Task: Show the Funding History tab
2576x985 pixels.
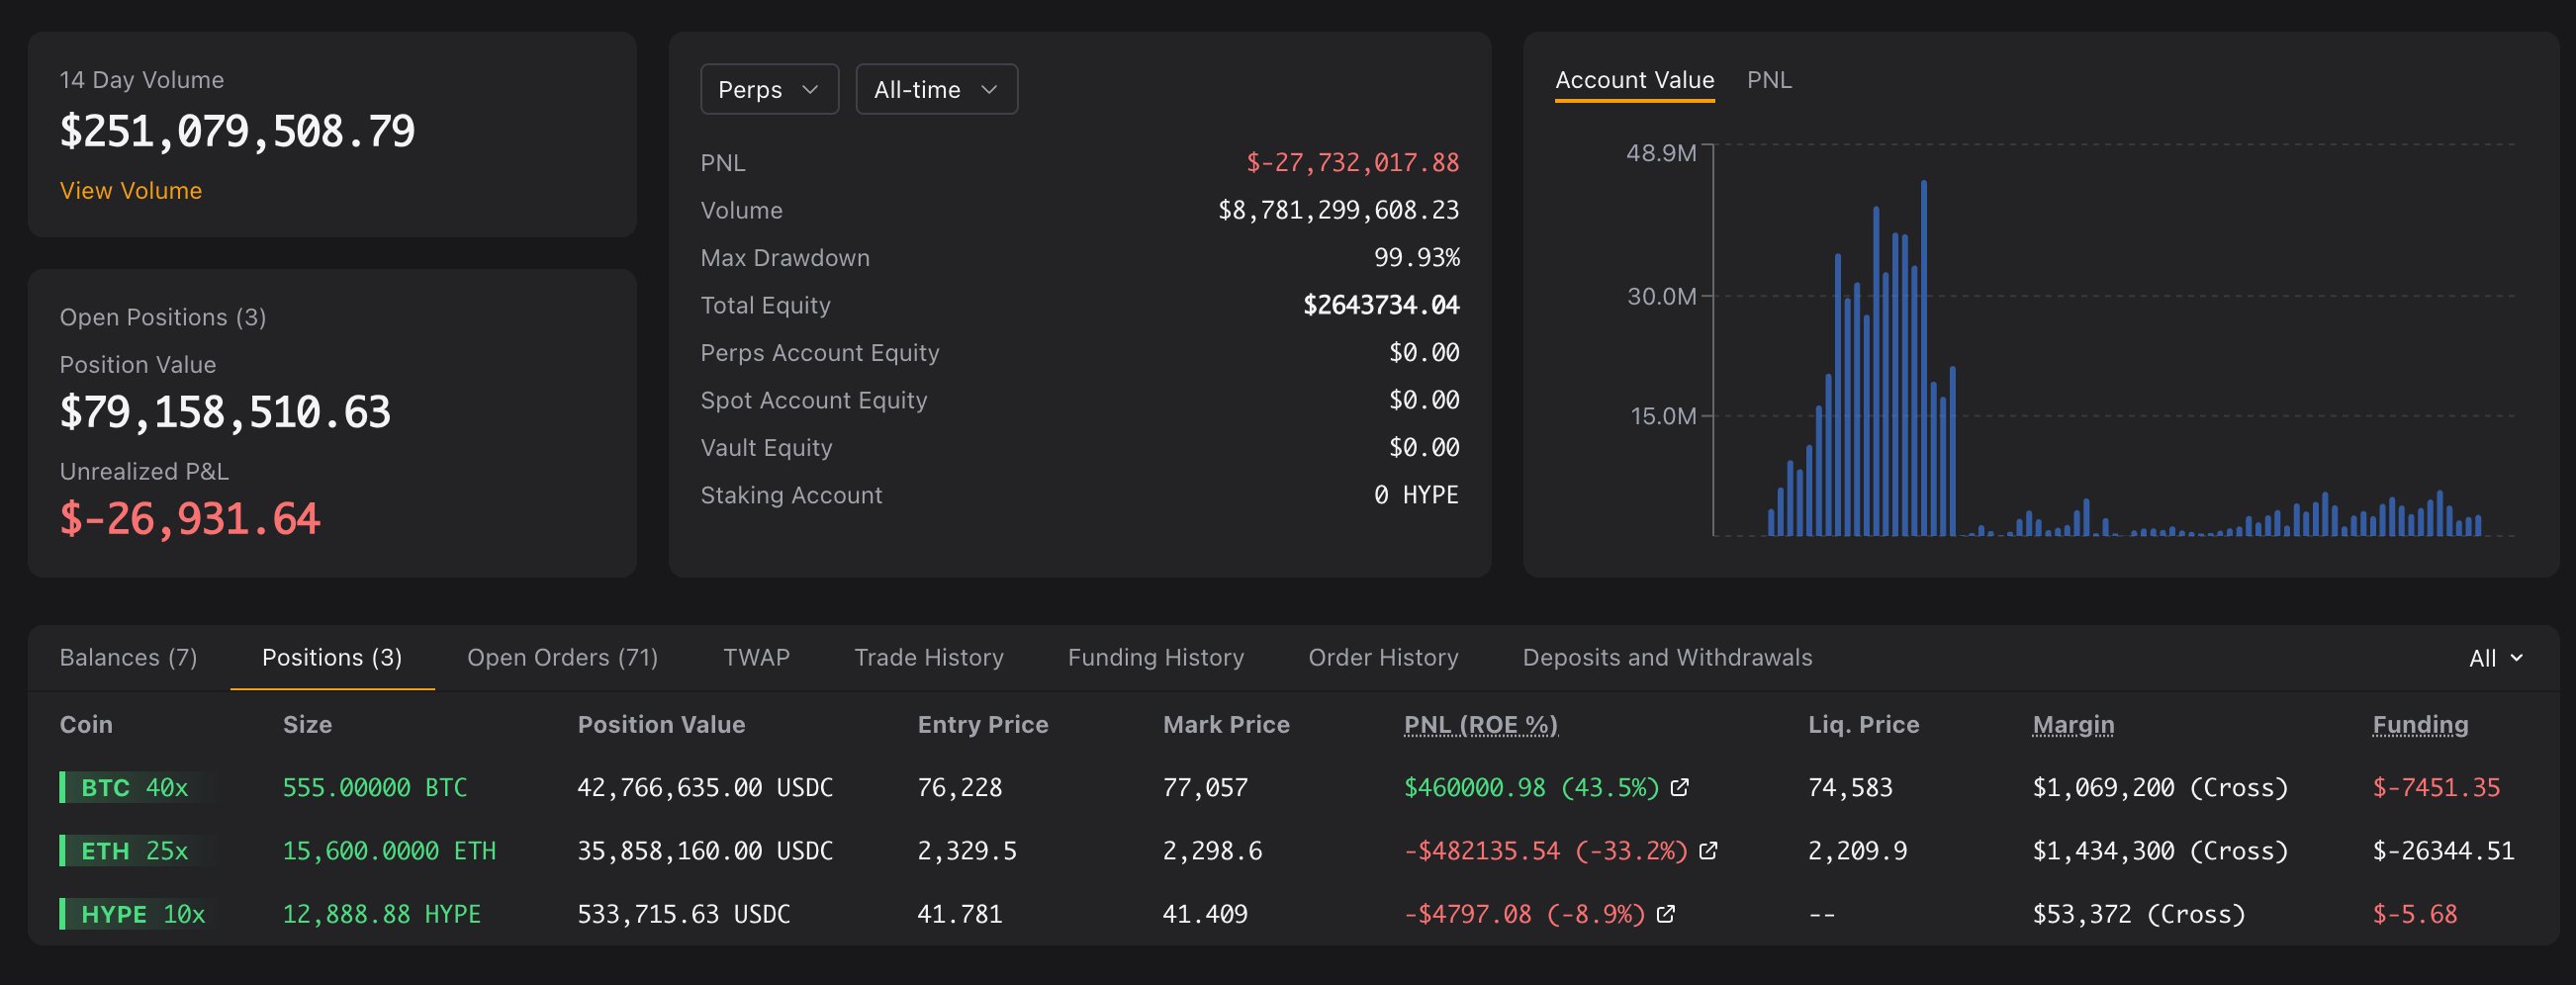Action: point(1155,658)
